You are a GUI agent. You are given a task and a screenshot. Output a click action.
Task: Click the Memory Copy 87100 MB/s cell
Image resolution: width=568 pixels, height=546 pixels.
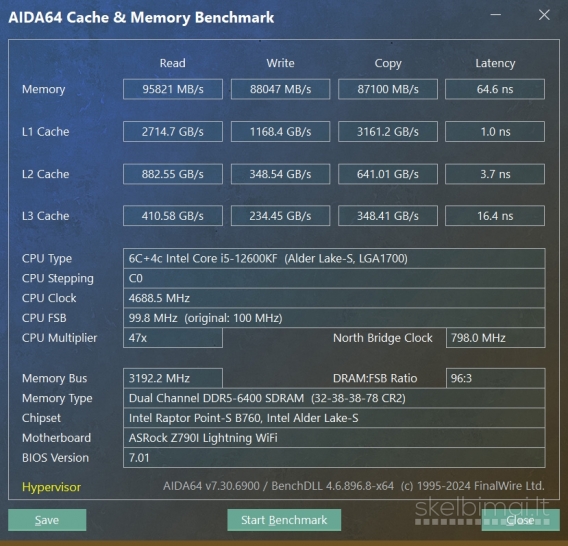click(x=388, y=89)
